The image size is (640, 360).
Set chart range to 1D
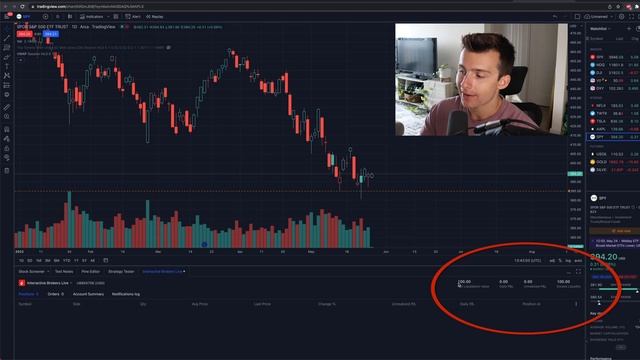pyautogui.click(x=21, y=260)
